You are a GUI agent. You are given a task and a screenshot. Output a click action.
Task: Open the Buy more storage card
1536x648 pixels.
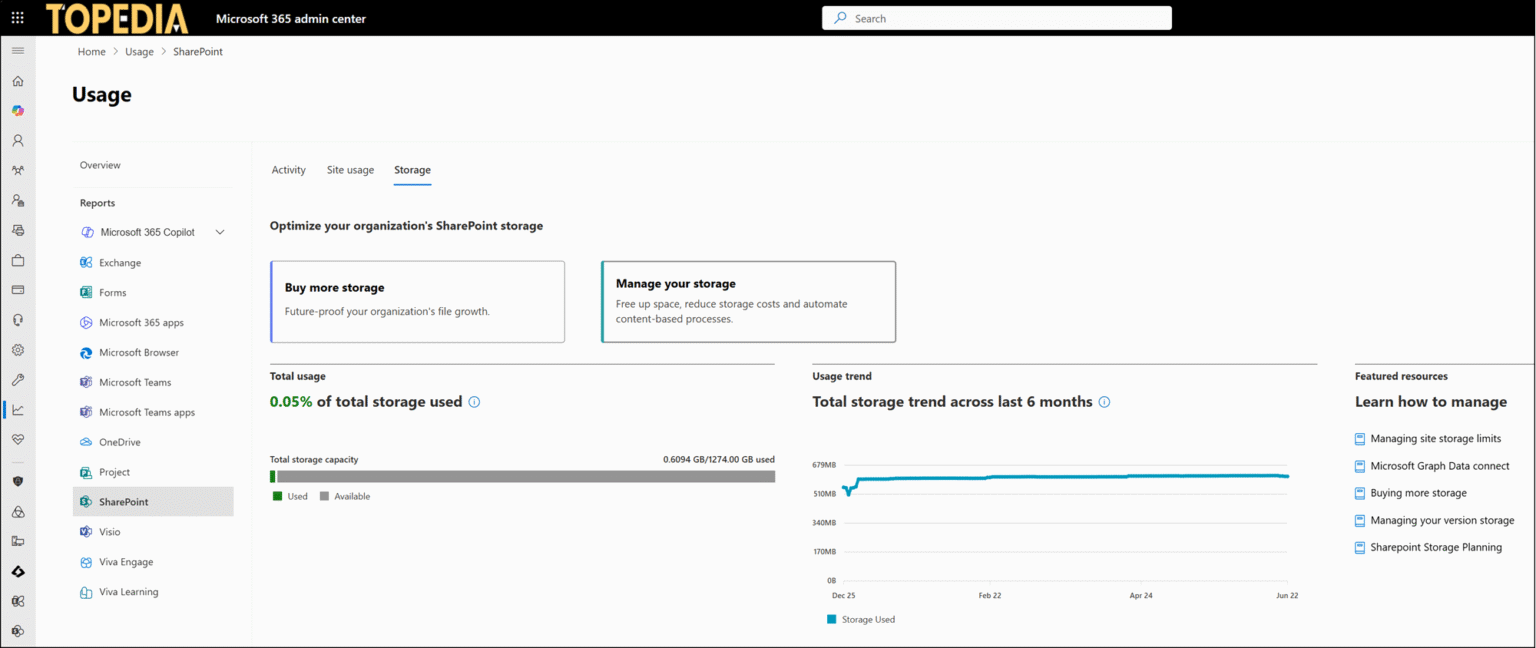point(417,301)
